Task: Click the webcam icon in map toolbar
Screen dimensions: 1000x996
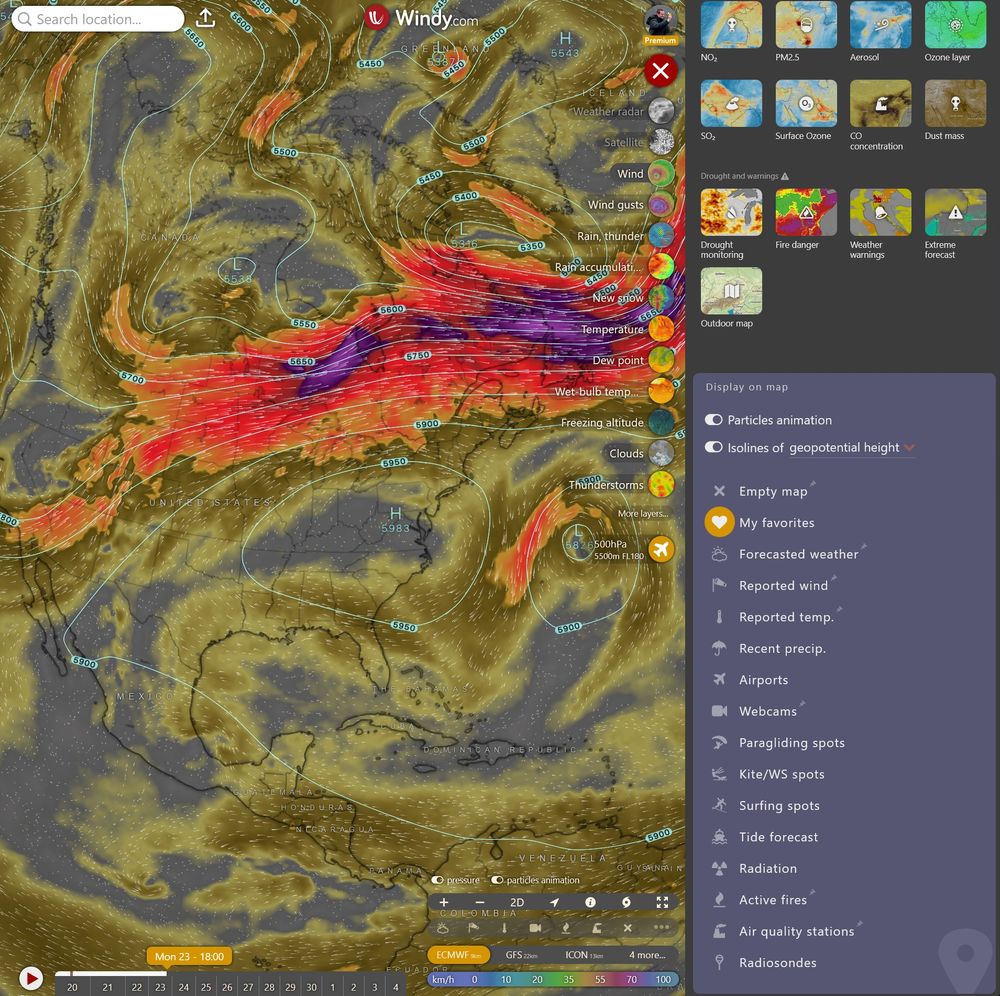Action: [x=535, y=928]
